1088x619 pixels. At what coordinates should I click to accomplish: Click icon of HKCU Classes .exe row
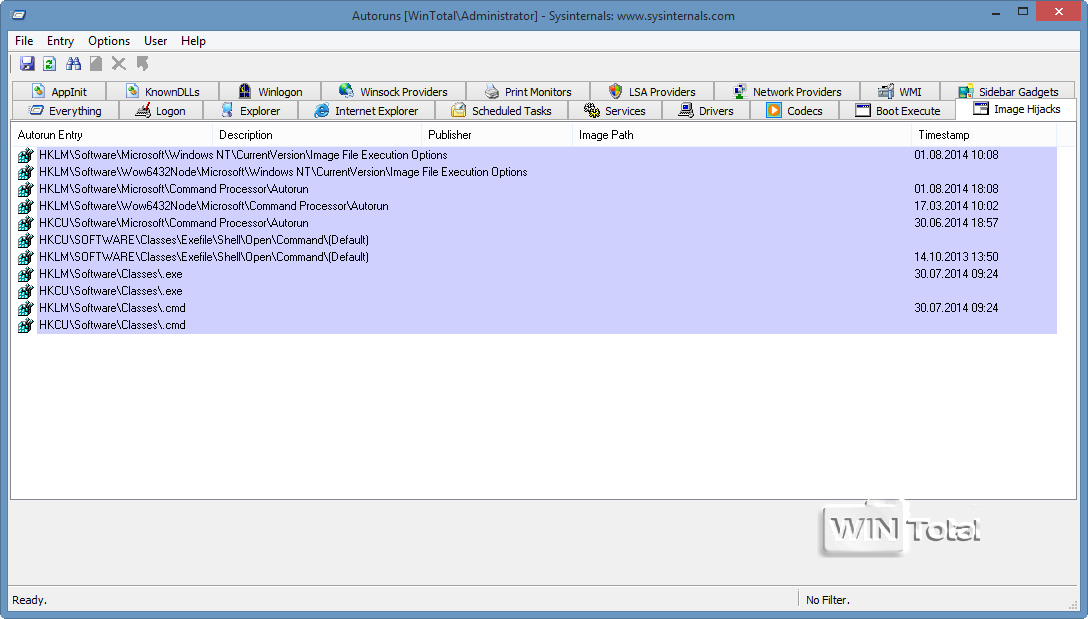pyautogui.click(x=26, y=291)
